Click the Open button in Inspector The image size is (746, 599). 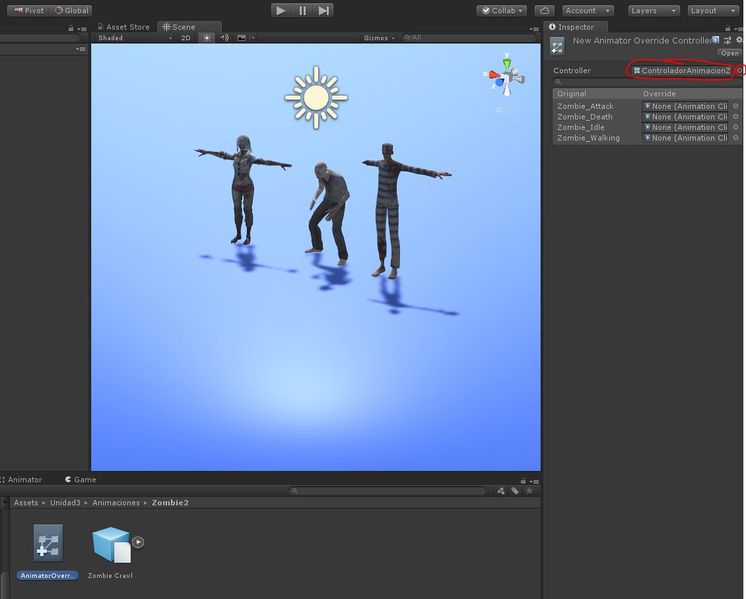(729, 53)
